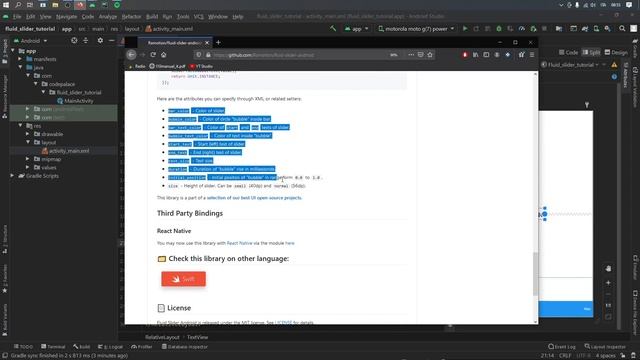Expand the mipmap folder
The width and height of the screenshot is (640, 360).
(28, 159)
